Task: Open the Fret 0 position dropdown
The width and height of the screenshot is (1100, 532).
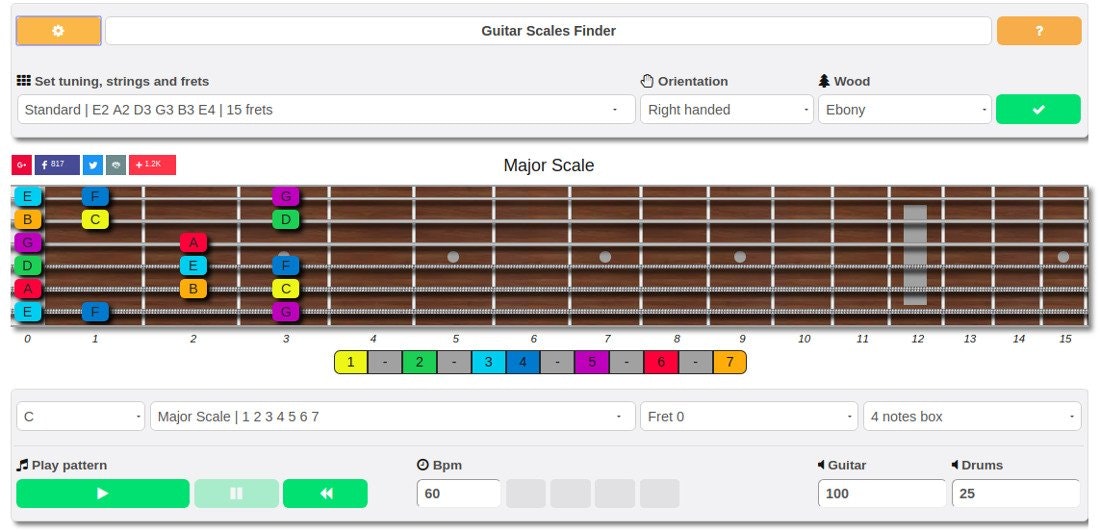Action: coord(749,416)
